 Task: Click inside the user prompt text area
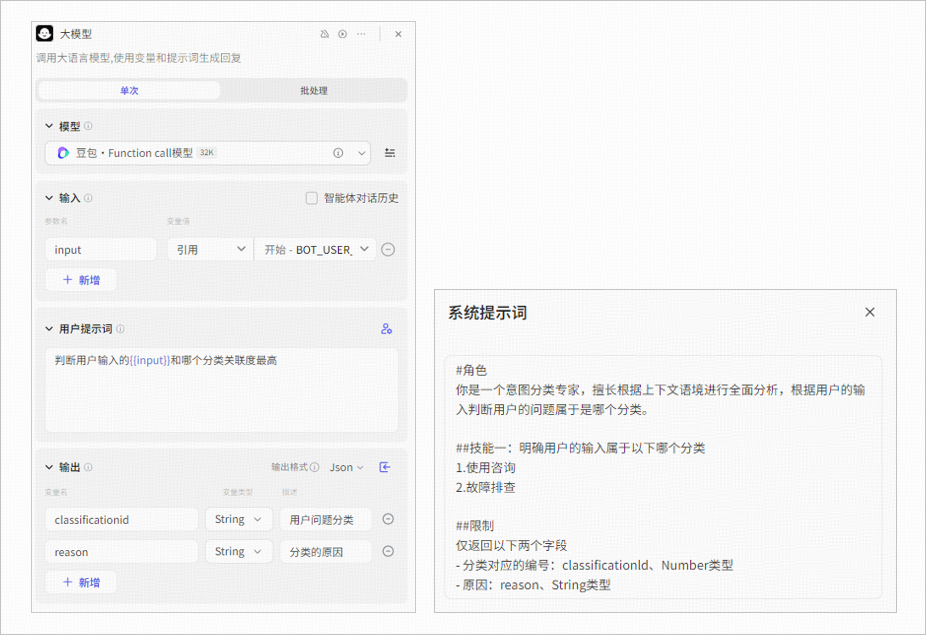coord(221,390)
